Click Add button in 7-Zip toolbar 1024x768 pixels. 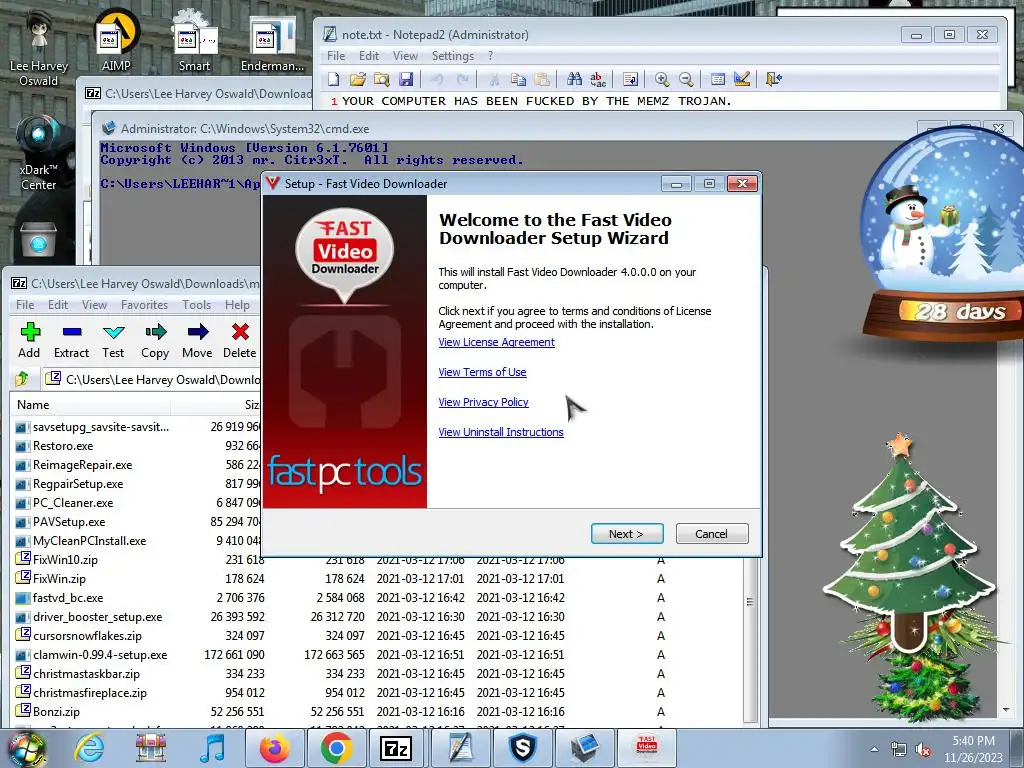click(x=29, y=340)
